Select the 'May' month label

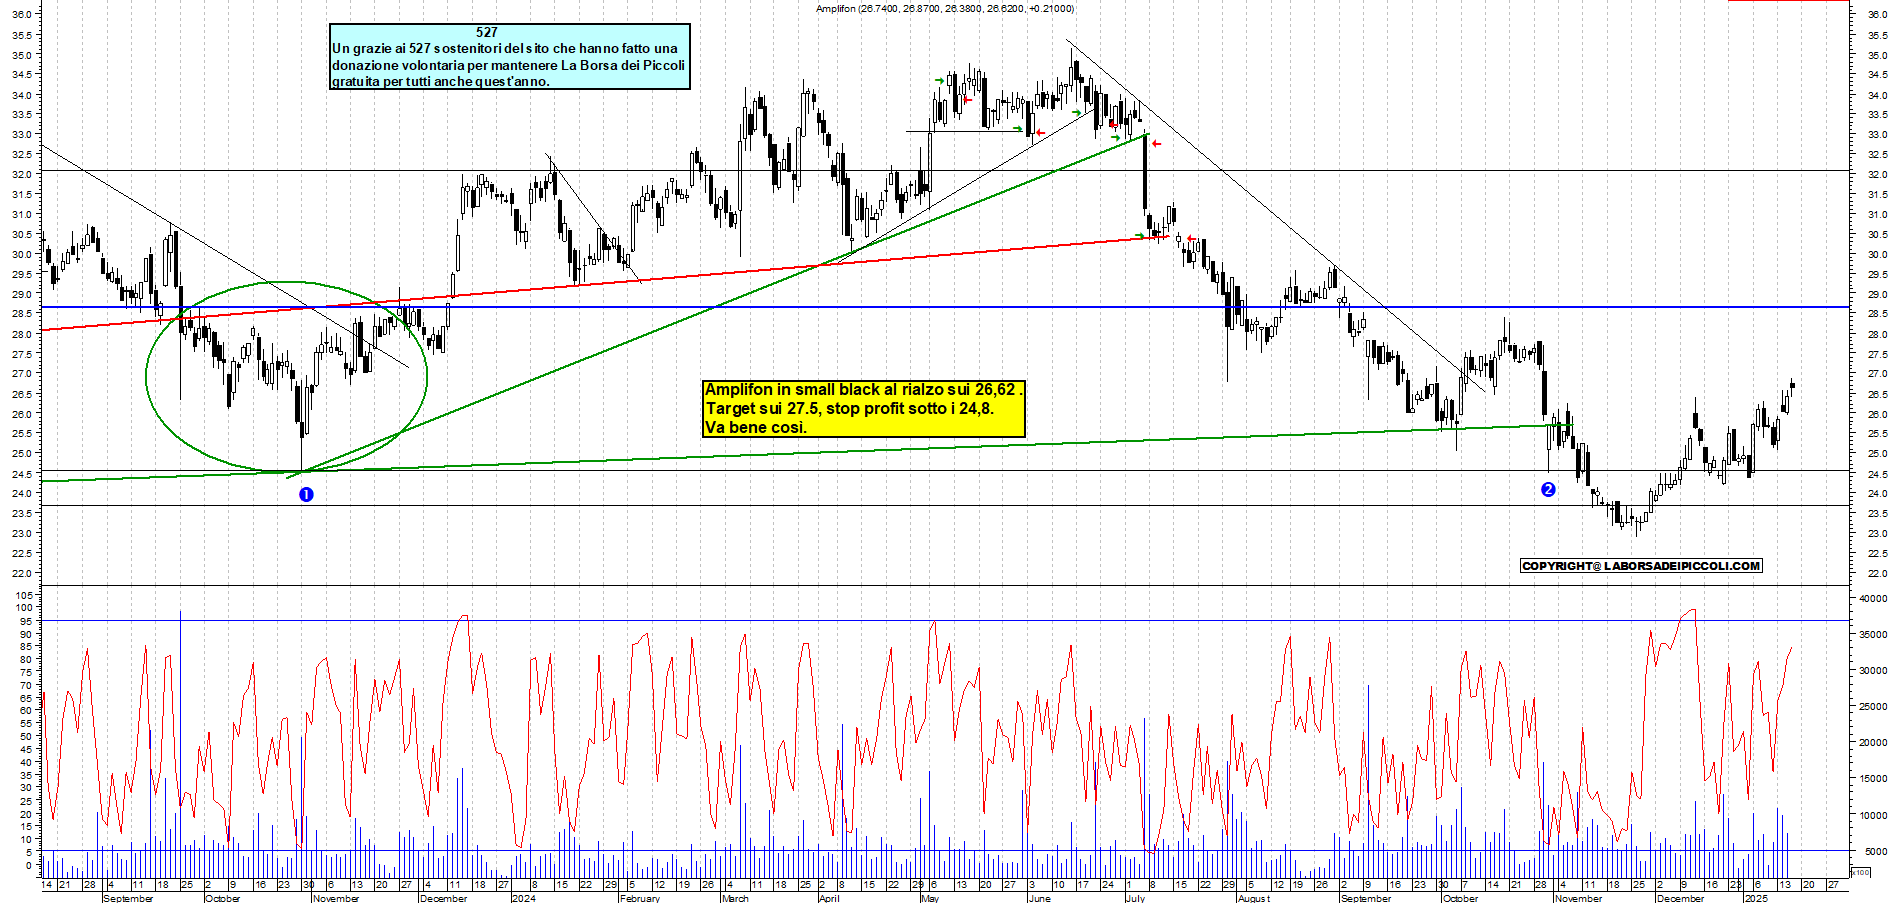click(x=930, y=898)
